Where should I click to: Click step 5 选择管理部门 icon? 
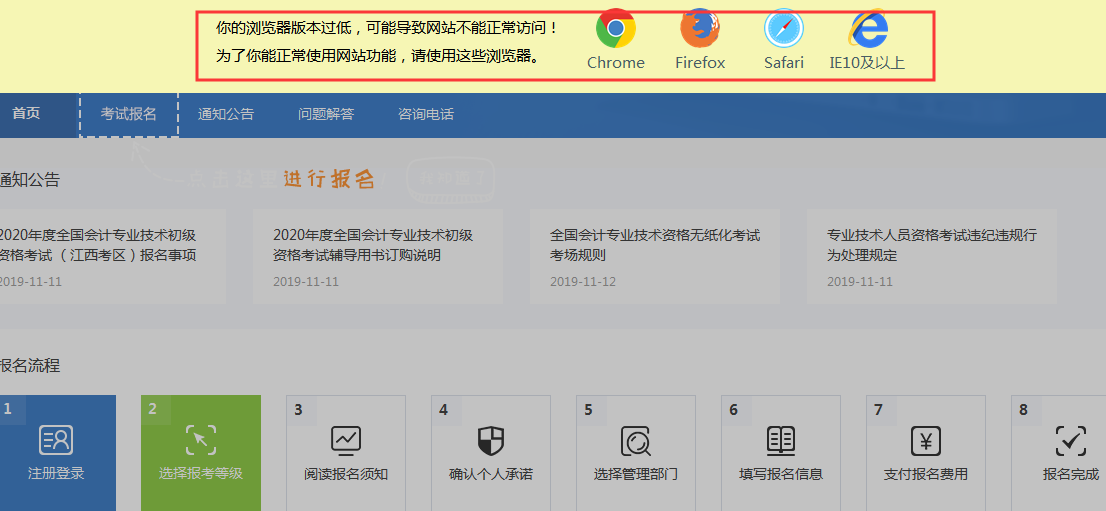[636, 440]
